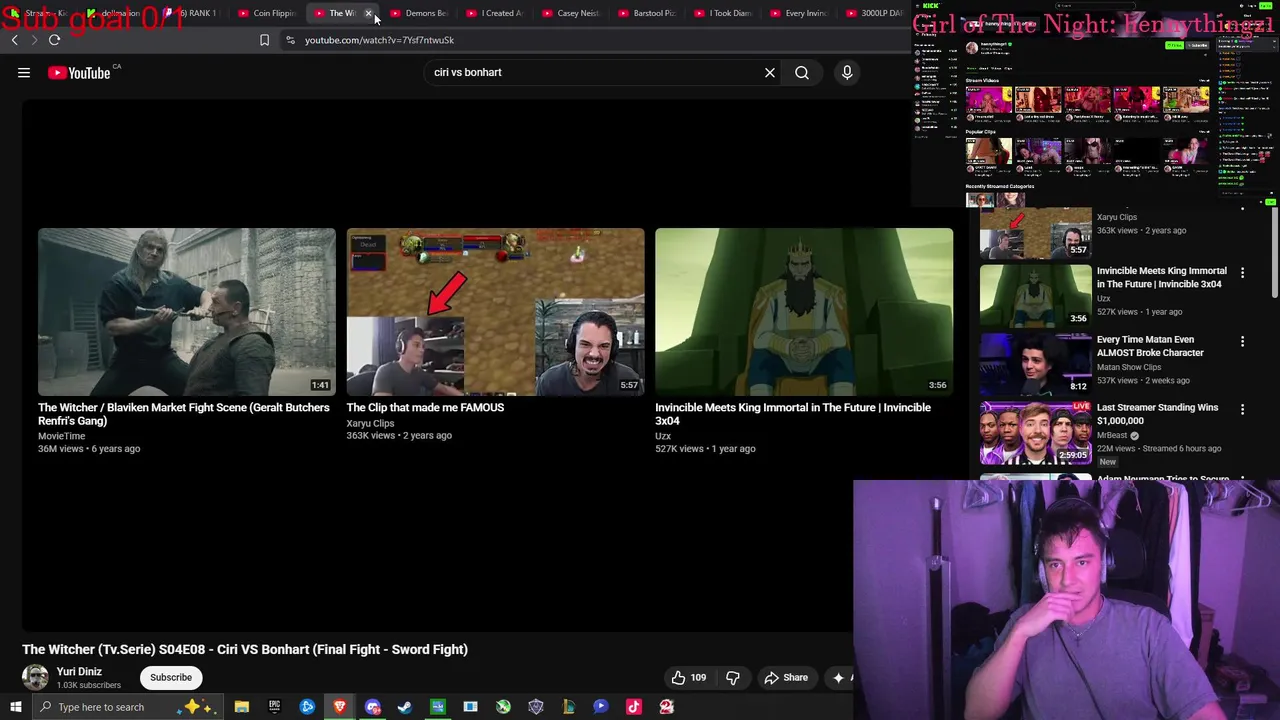Play The Witcher Blaviken fight thumbnail
Image resolution: width=1280 pixels, height=720 pixels.
click(x=187, y=312)
